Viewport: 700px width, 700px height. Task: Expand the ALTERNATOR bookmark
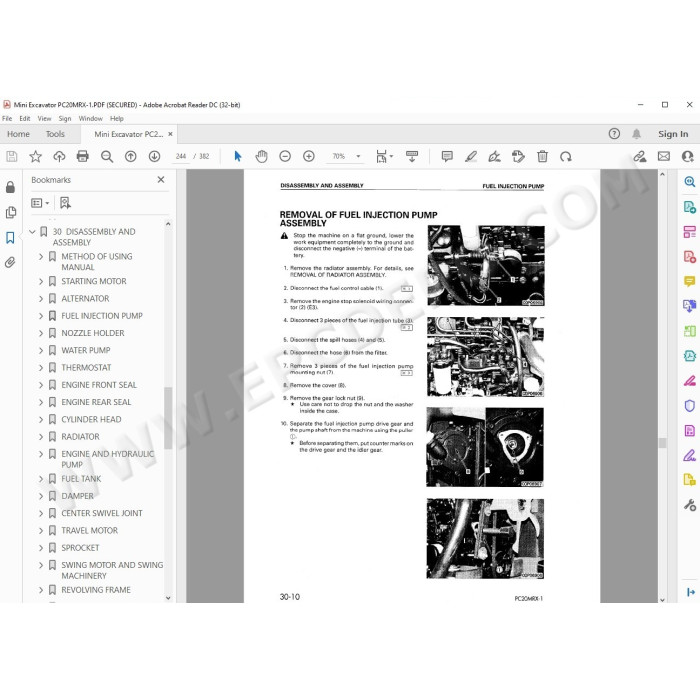pyautogui.click(x=41, y=299)
